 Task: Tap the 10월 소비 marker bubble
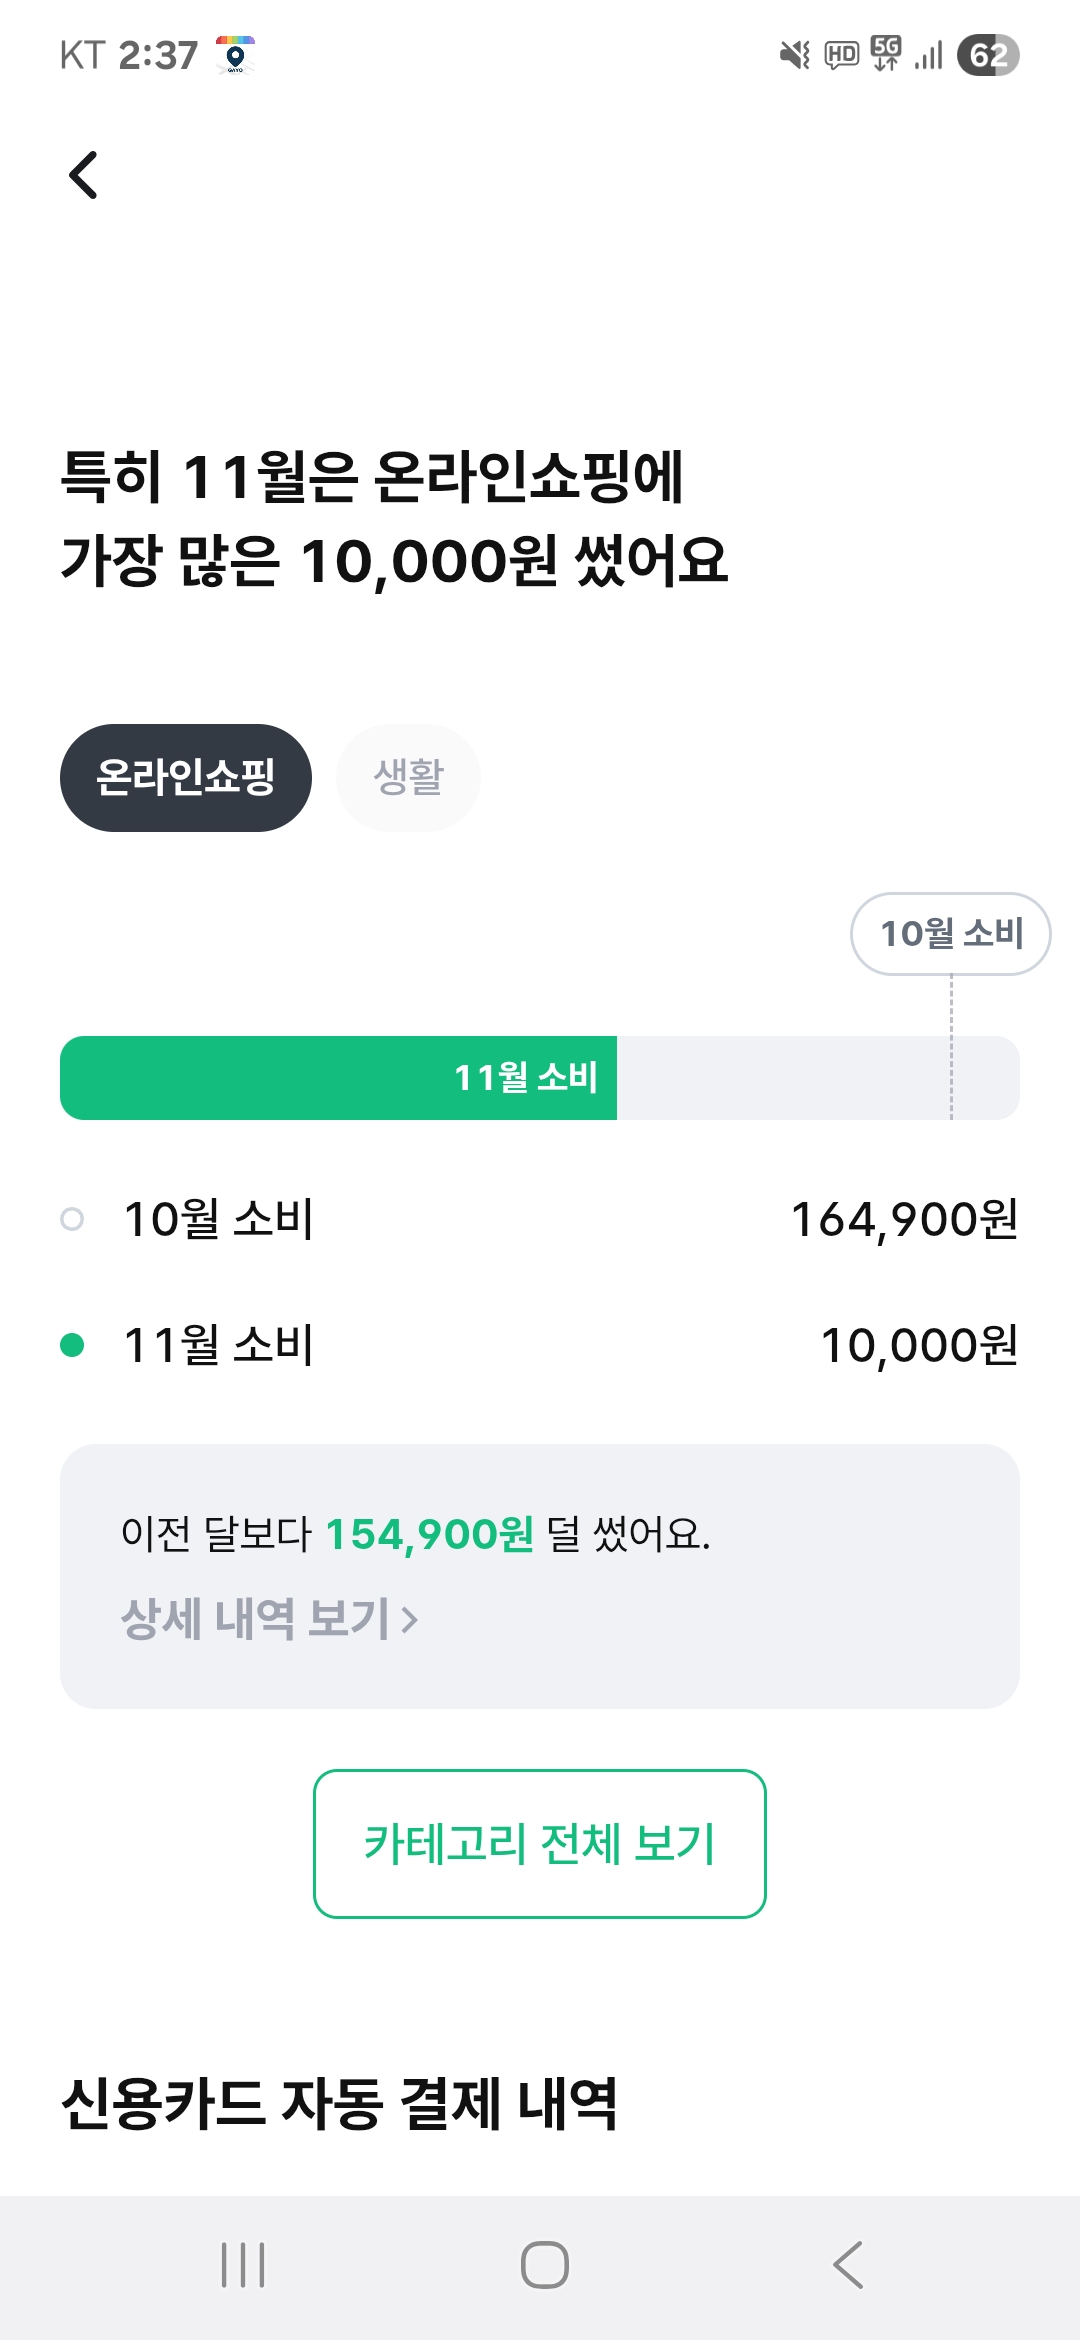point(950,933)
